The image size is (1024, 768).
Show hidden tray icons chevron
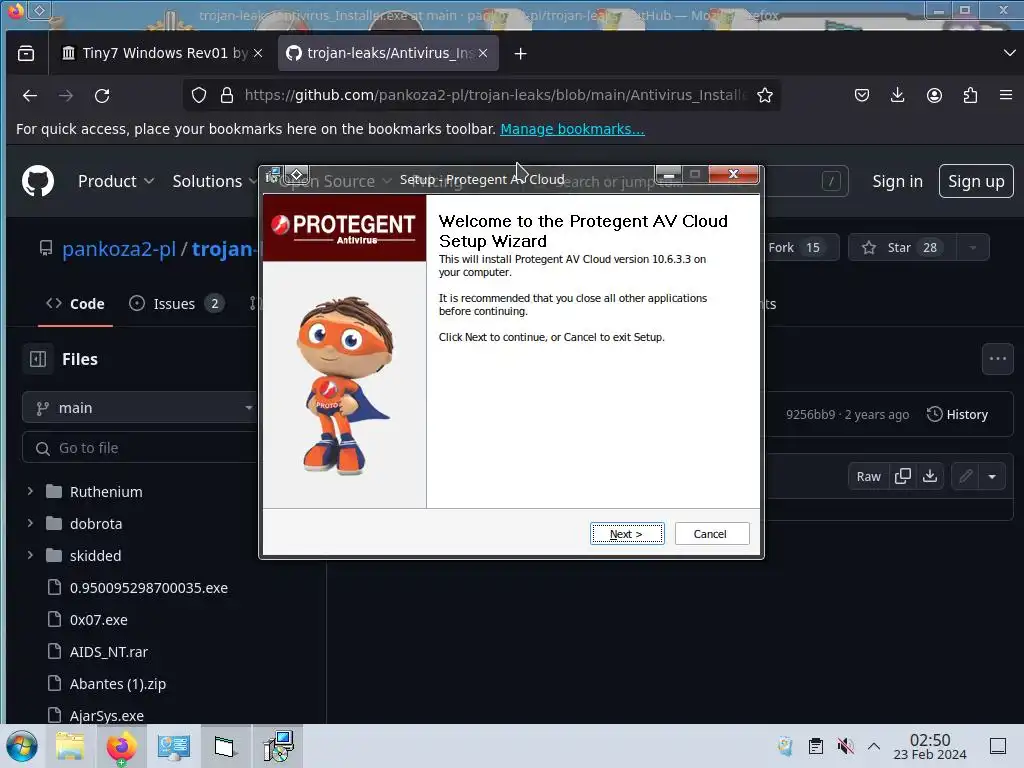click(874, 746)
